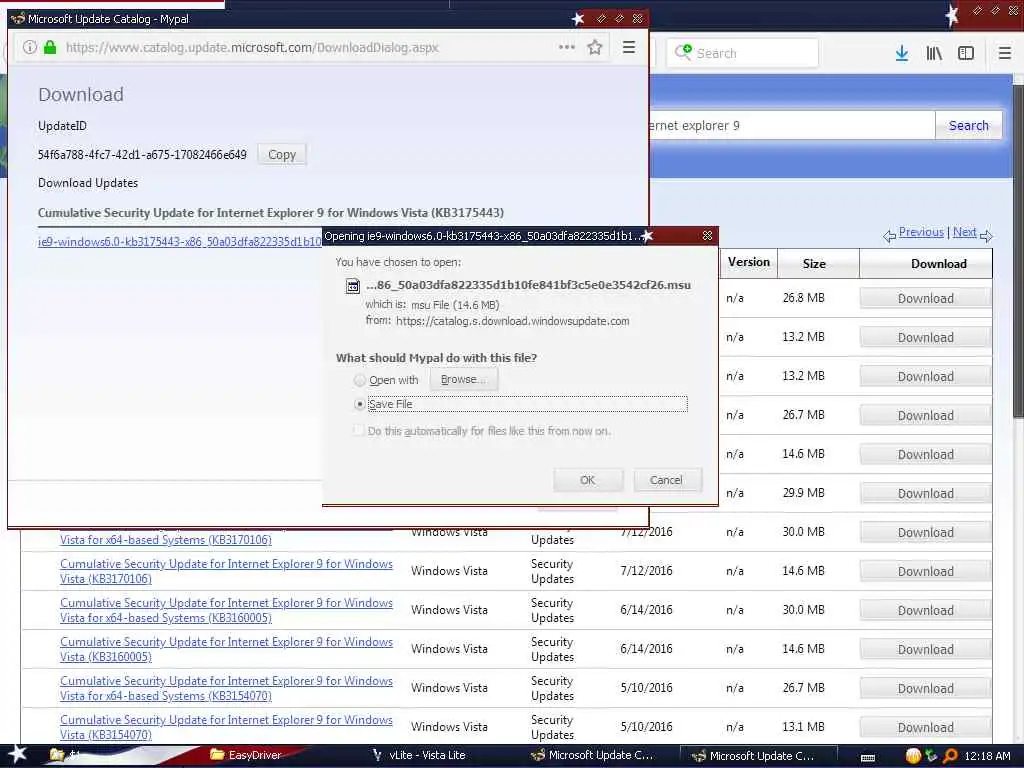Click the orange globe icon in system tray
Image resolution: width=1024 pixels, height=768 pixels.
913,756
